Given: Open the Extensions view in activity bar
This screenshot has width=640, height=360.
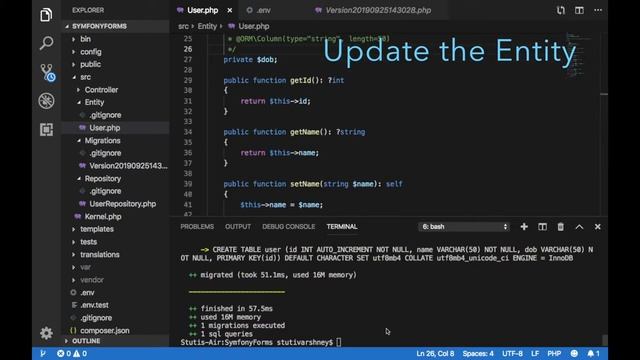Looking at the screenshot, I should click(x=46, y=129).
